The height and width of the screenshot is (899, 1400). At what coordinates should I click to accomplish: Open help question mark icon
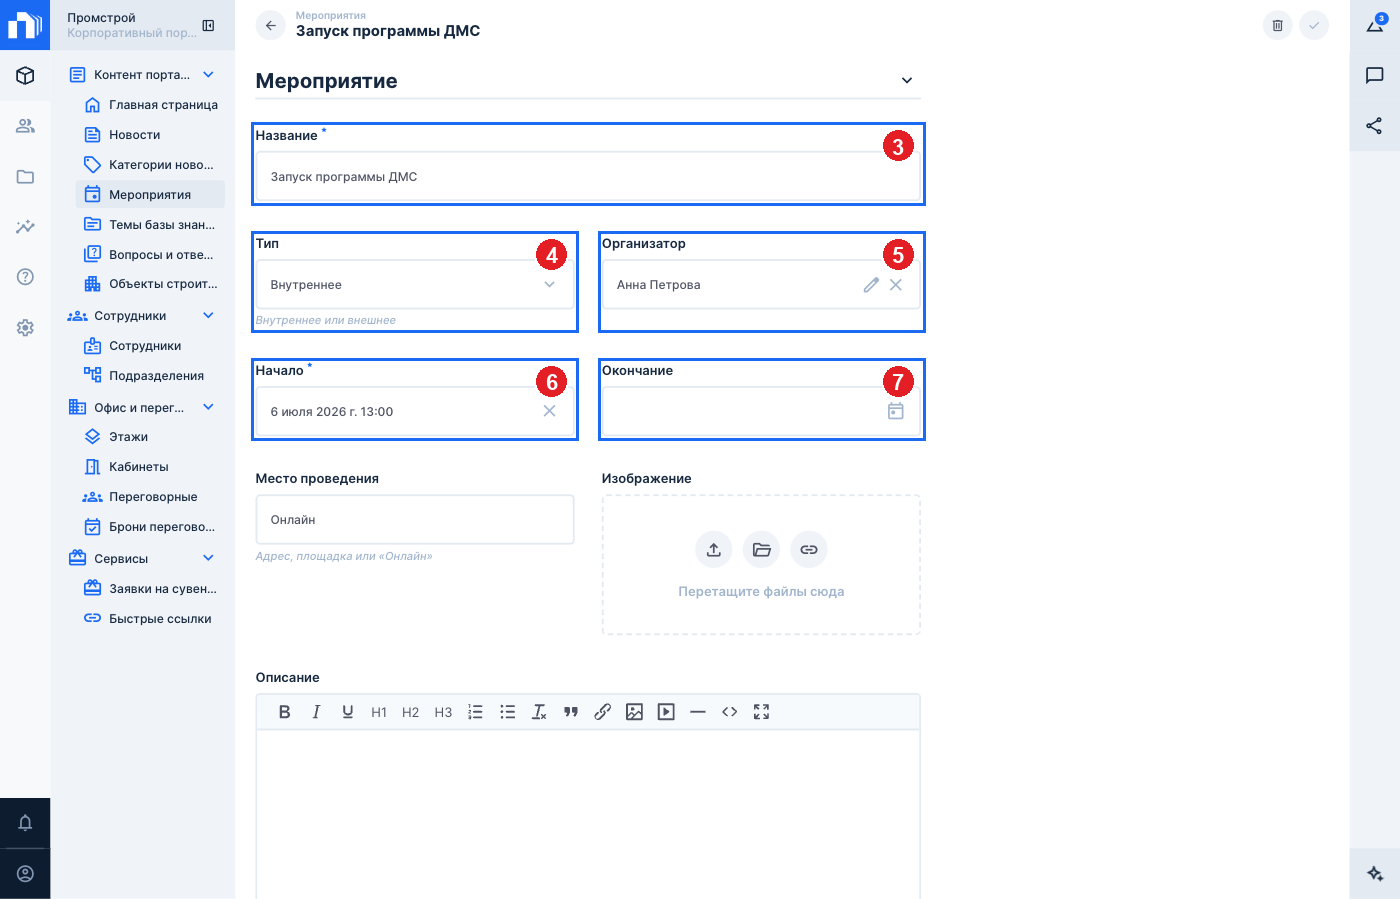tap(25, 277)
